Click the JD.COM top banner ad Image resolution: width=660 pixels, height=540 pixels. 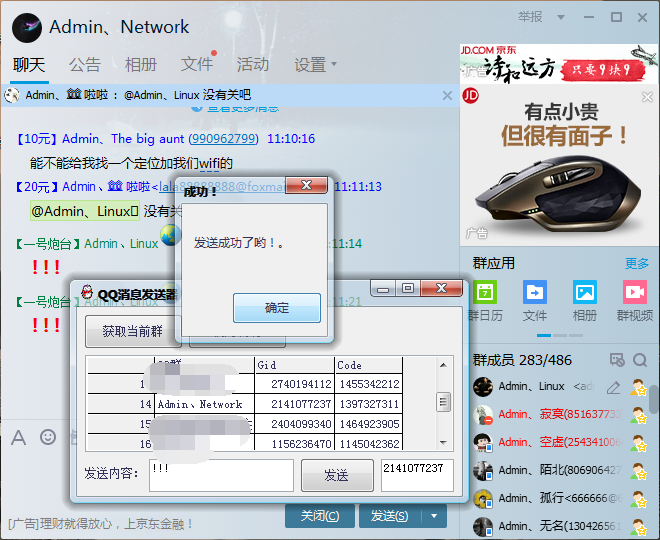pos(559,64)
